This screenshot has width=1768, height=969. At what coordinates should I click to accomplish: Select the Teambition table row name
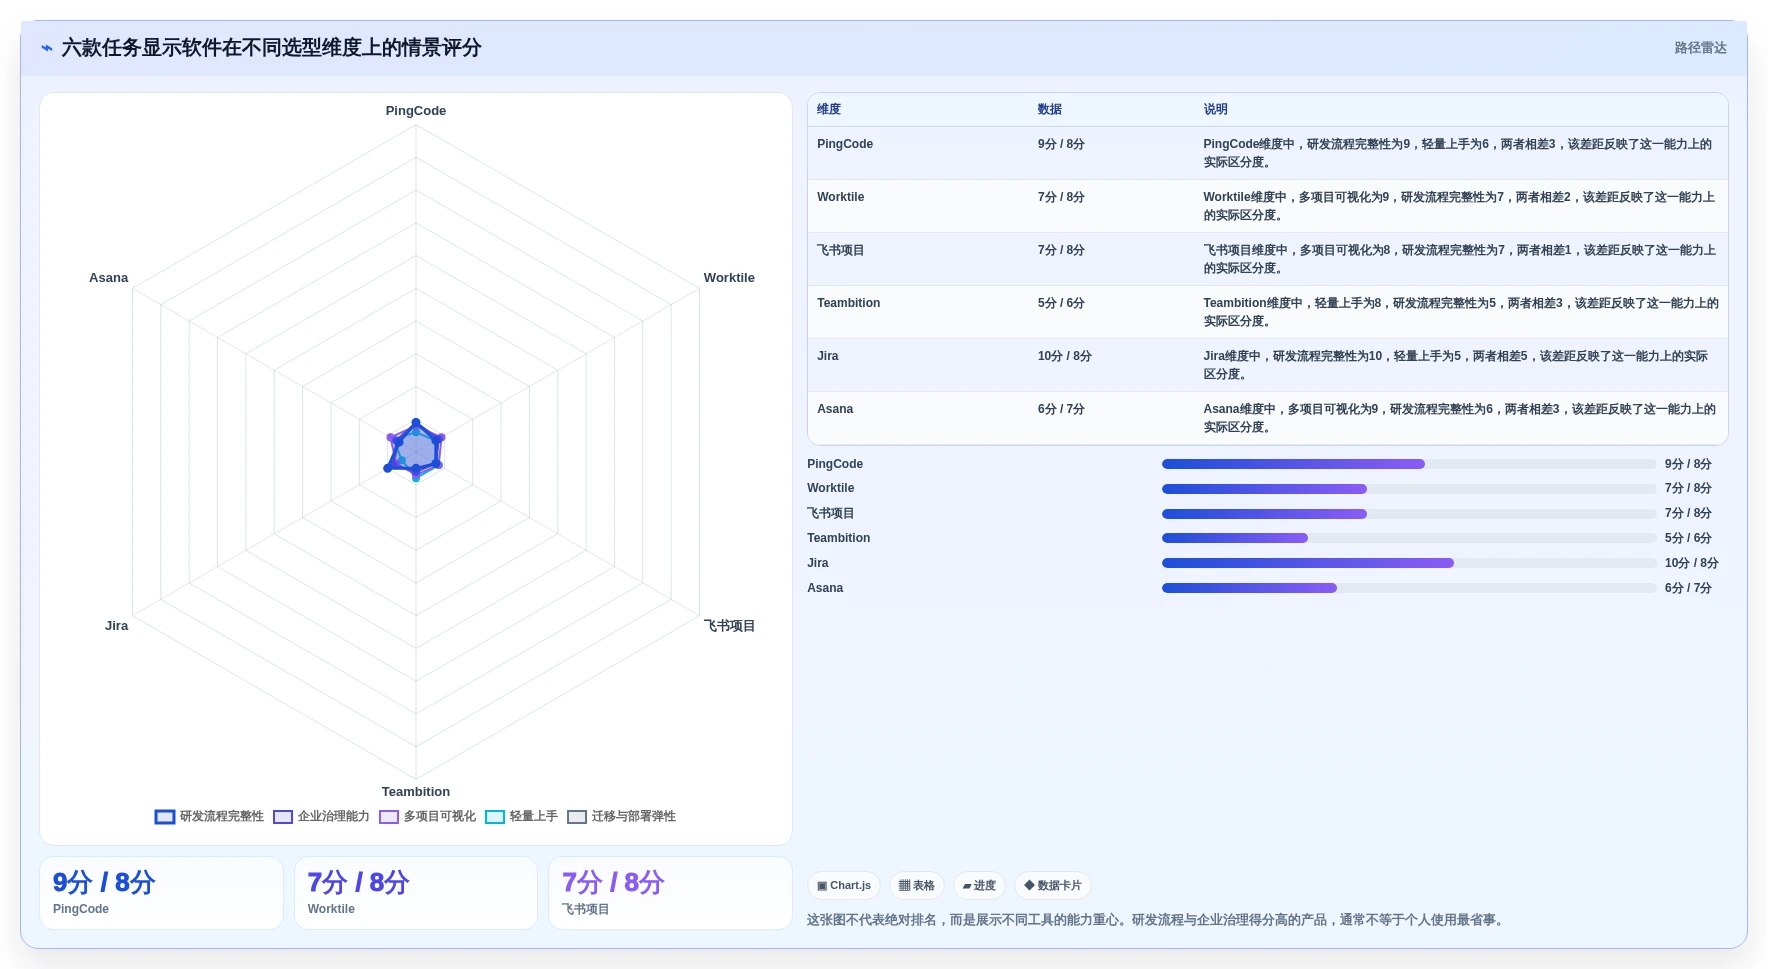(x=848, y=303)
